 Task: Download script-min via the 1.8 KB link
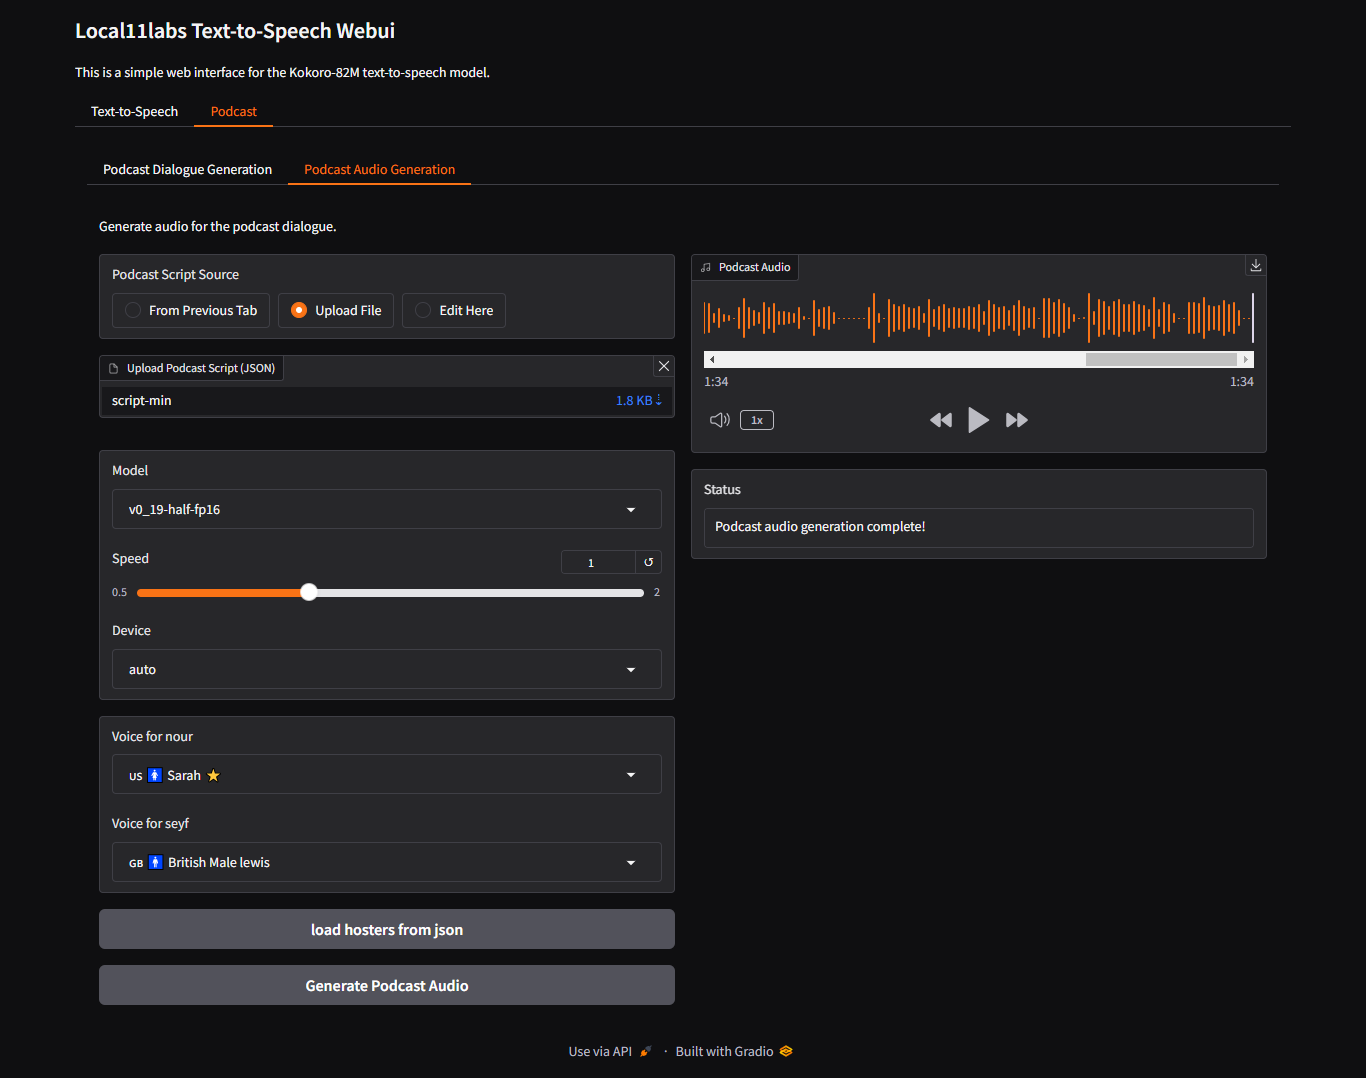638,400
